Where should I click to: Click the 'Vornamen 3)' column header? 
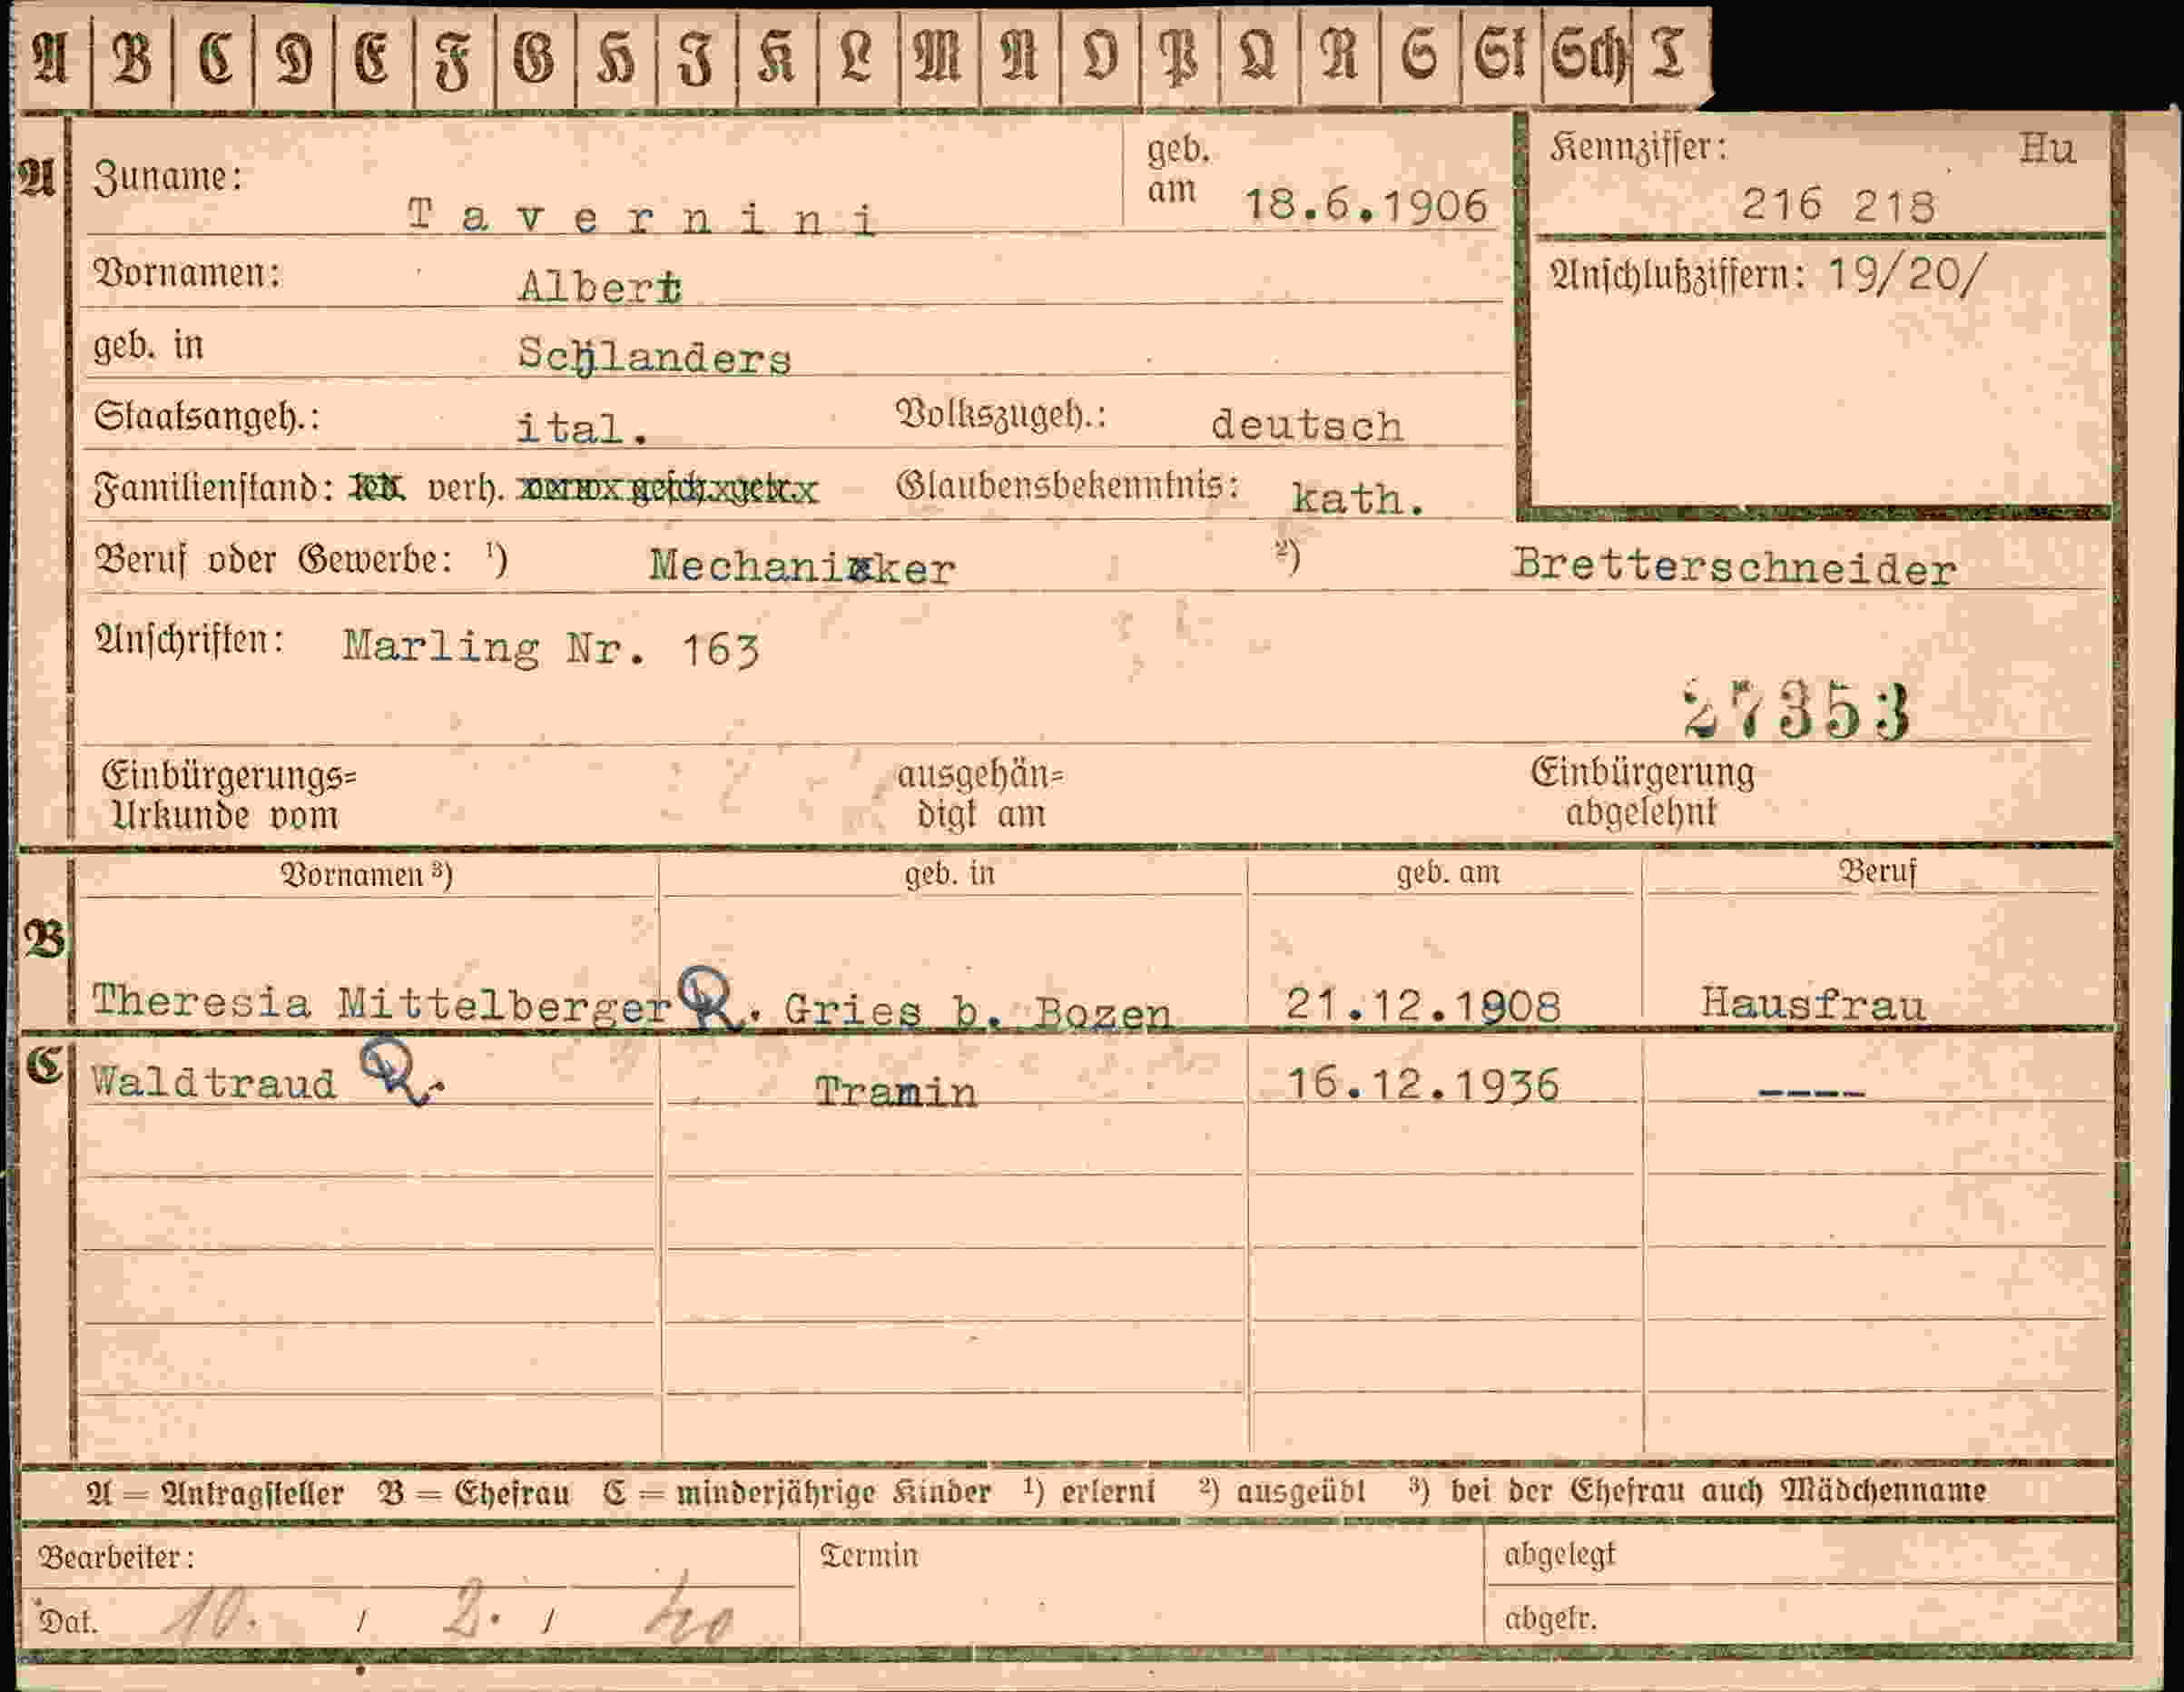366,875
